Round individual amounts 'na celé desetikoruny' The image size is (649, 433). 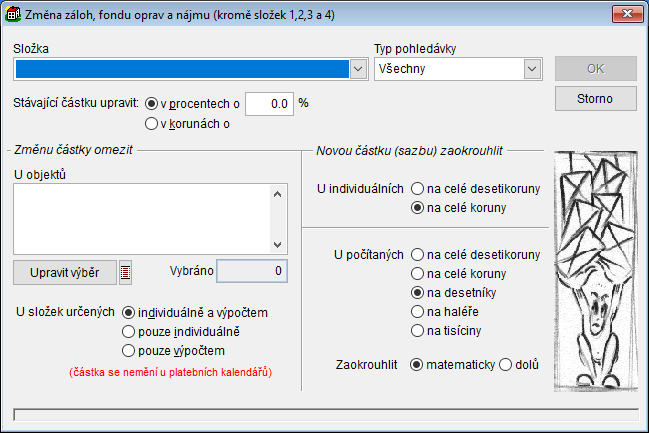coord(417,188)
